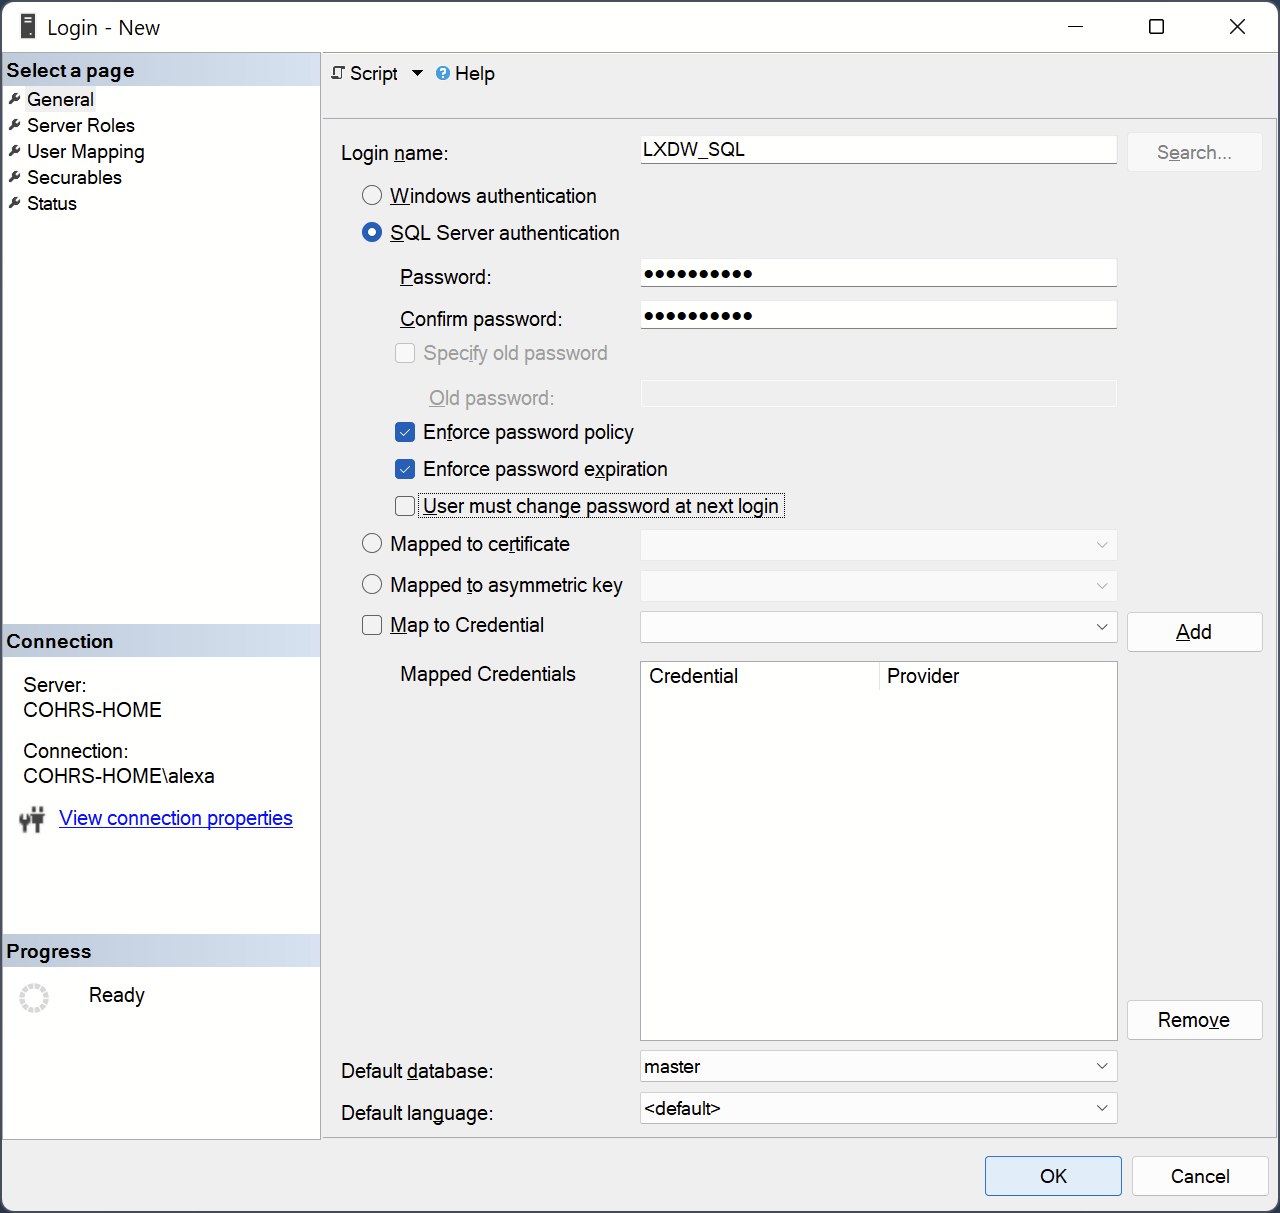Image resolution: width=1280 pixels, height=1213 pixels.
Task: Click the Script toolbar icon
Action: (x=339, y=73)
